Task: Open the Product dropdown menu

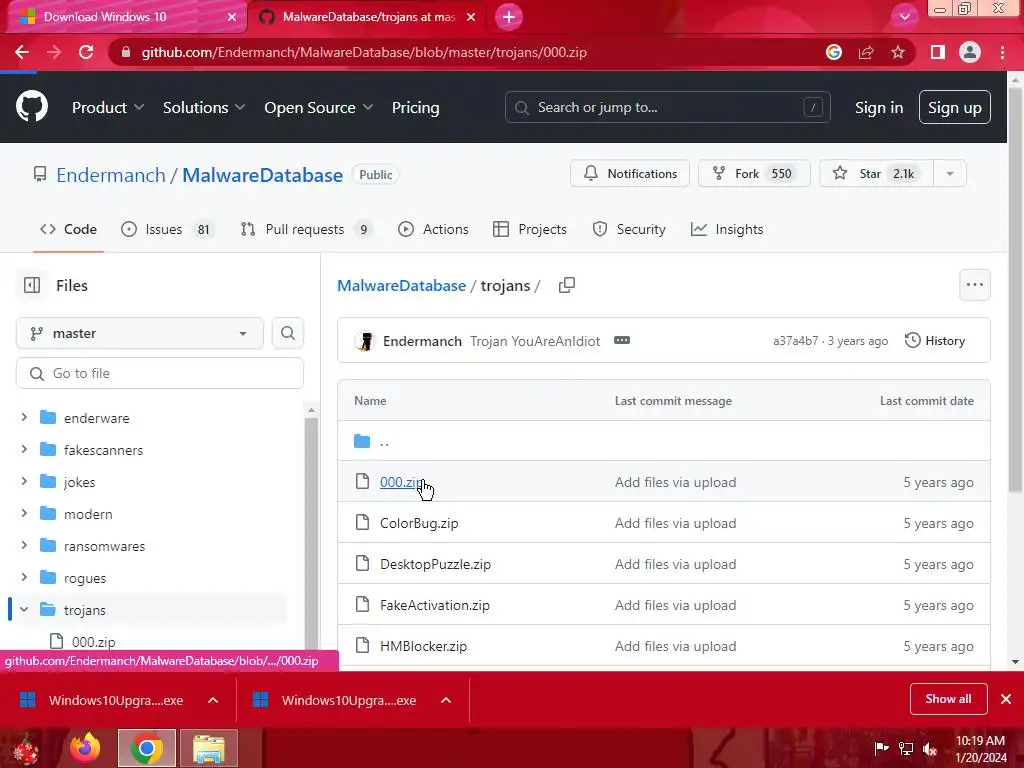Action: [x=108, y=107]
